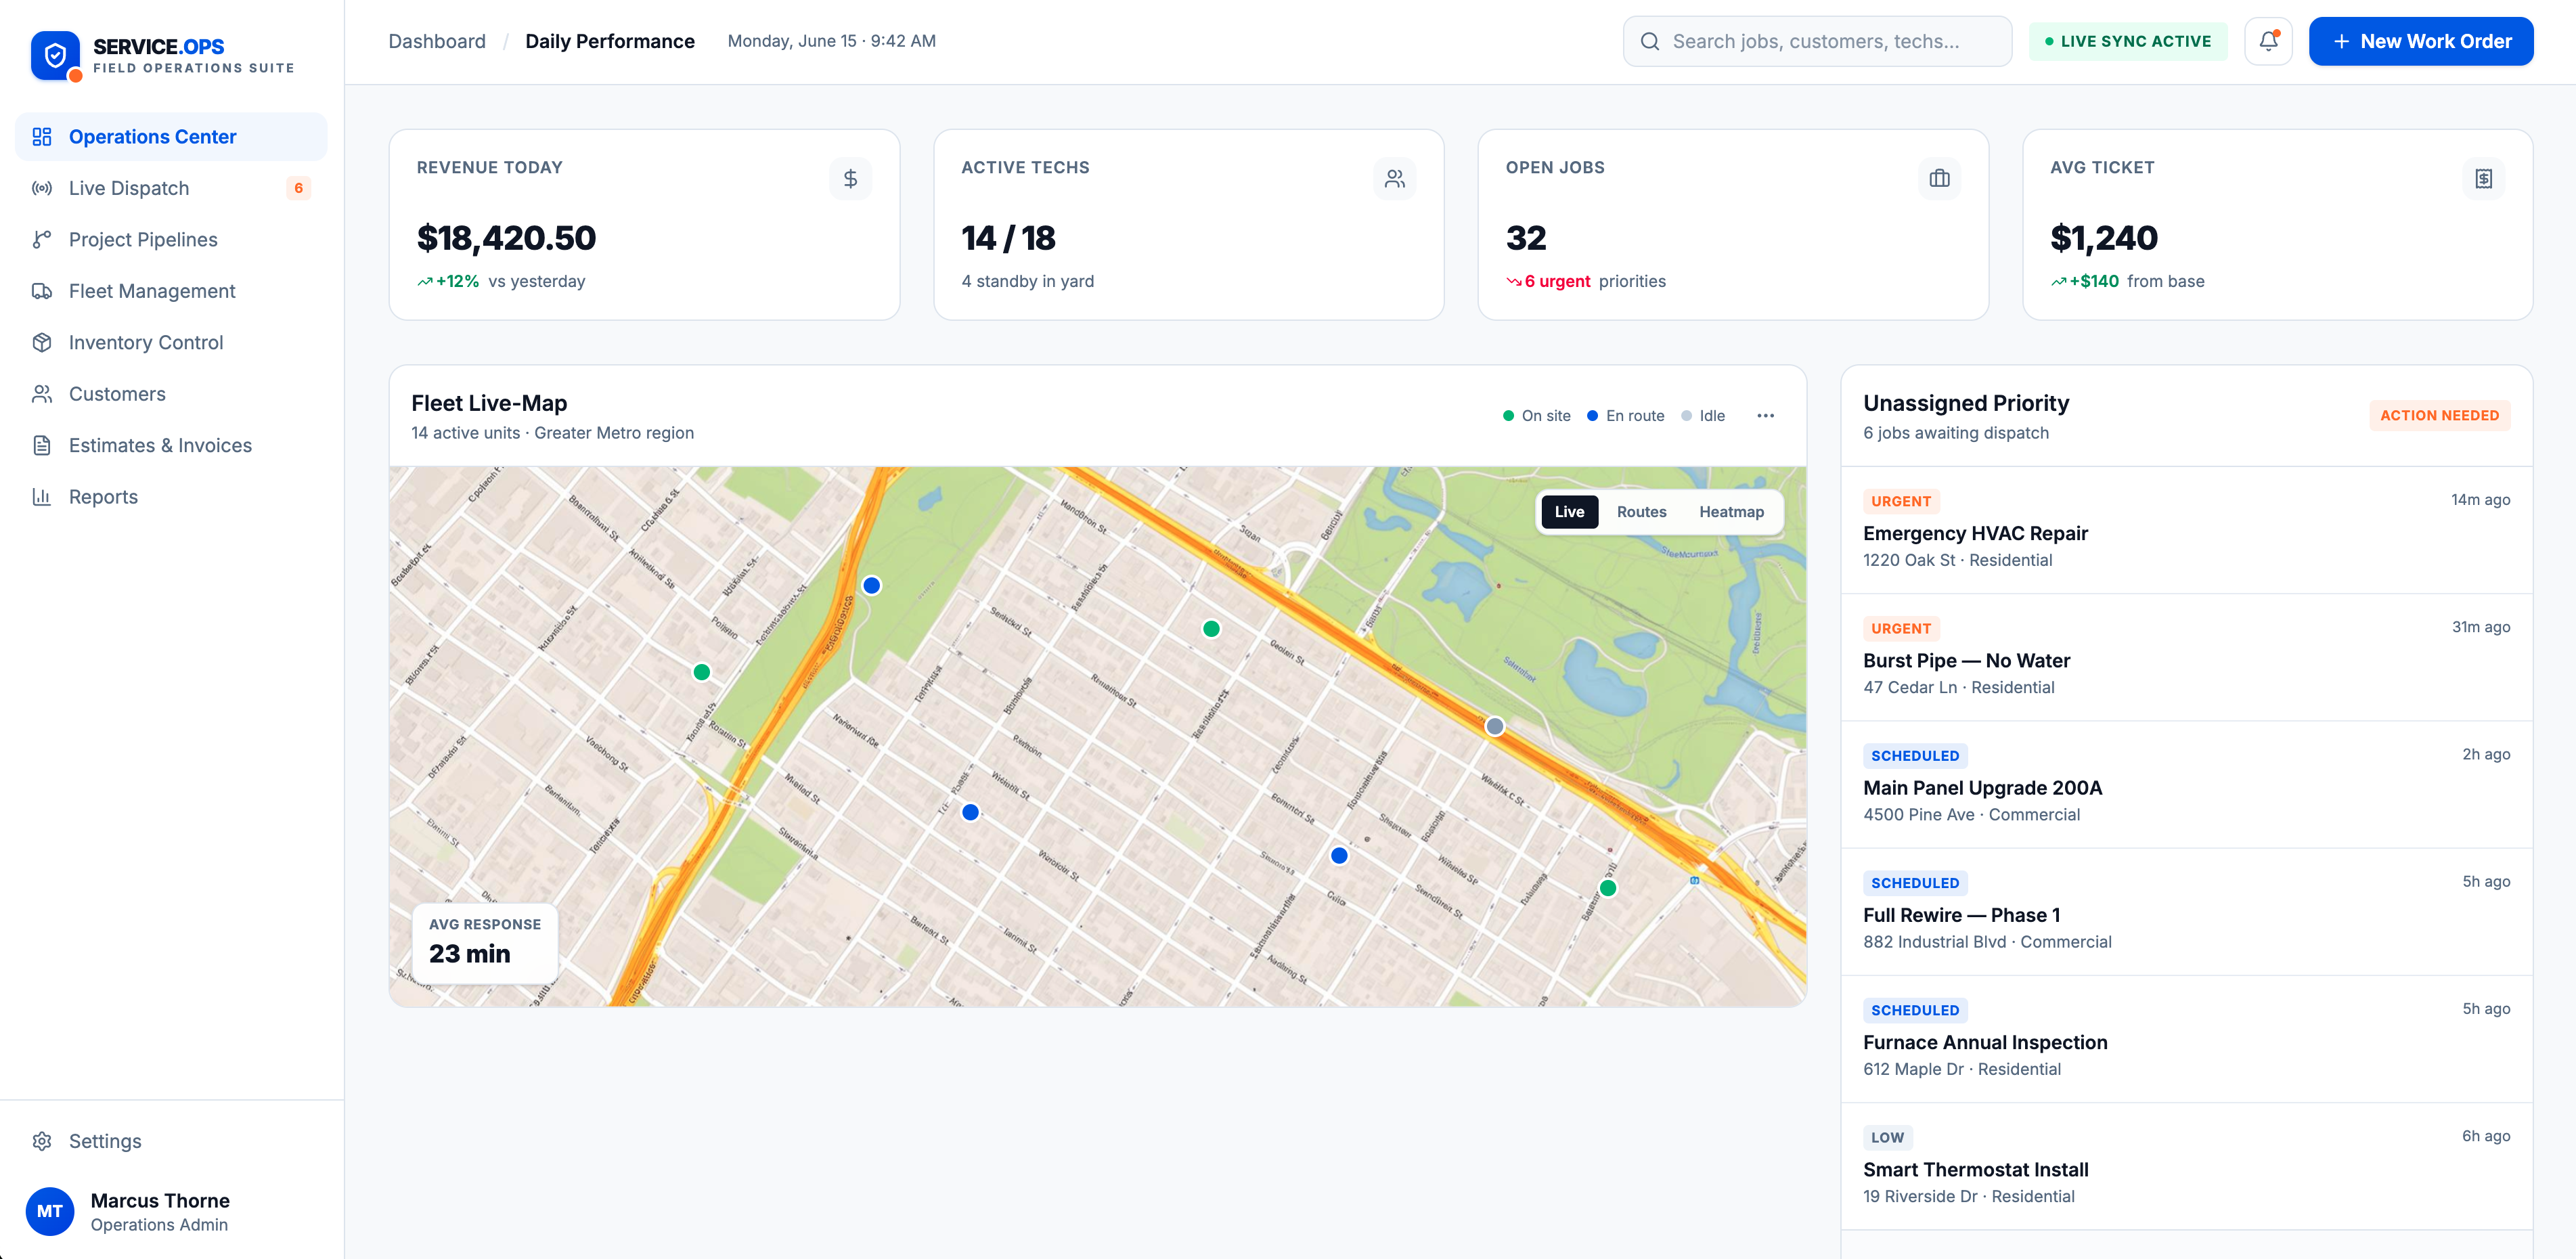This screenshot has width=2576, height=1259.
Task: Open the Emergency HVAC Repair job
Action: pyautogui.click(x=2186, y=530)
